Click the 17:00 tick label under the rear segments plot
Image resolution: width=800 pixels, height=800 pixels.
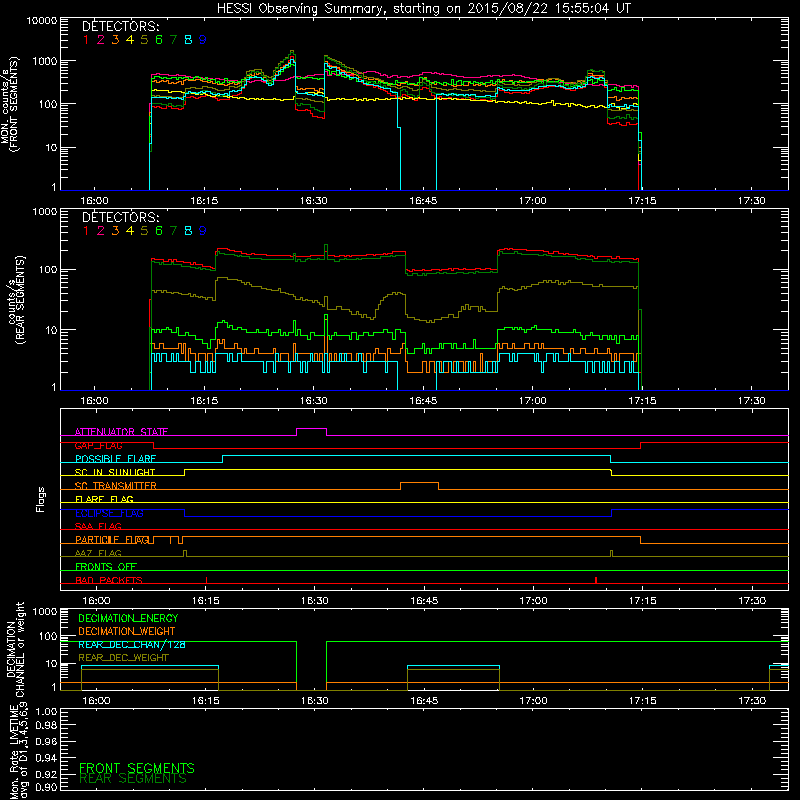[533, 401]
